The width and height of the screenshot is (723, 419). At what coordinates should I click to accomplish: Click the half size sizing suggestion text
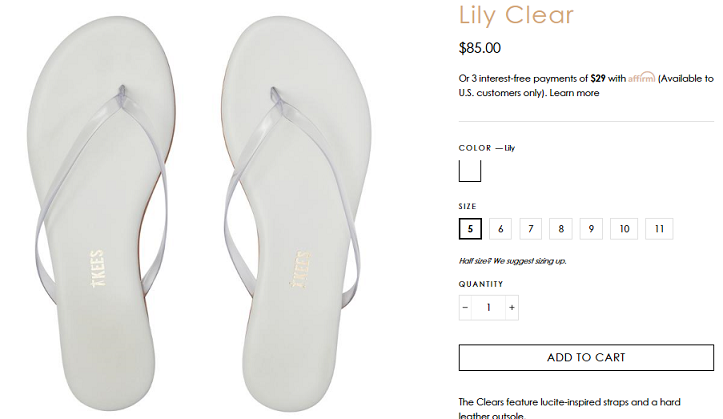[512, 261]
